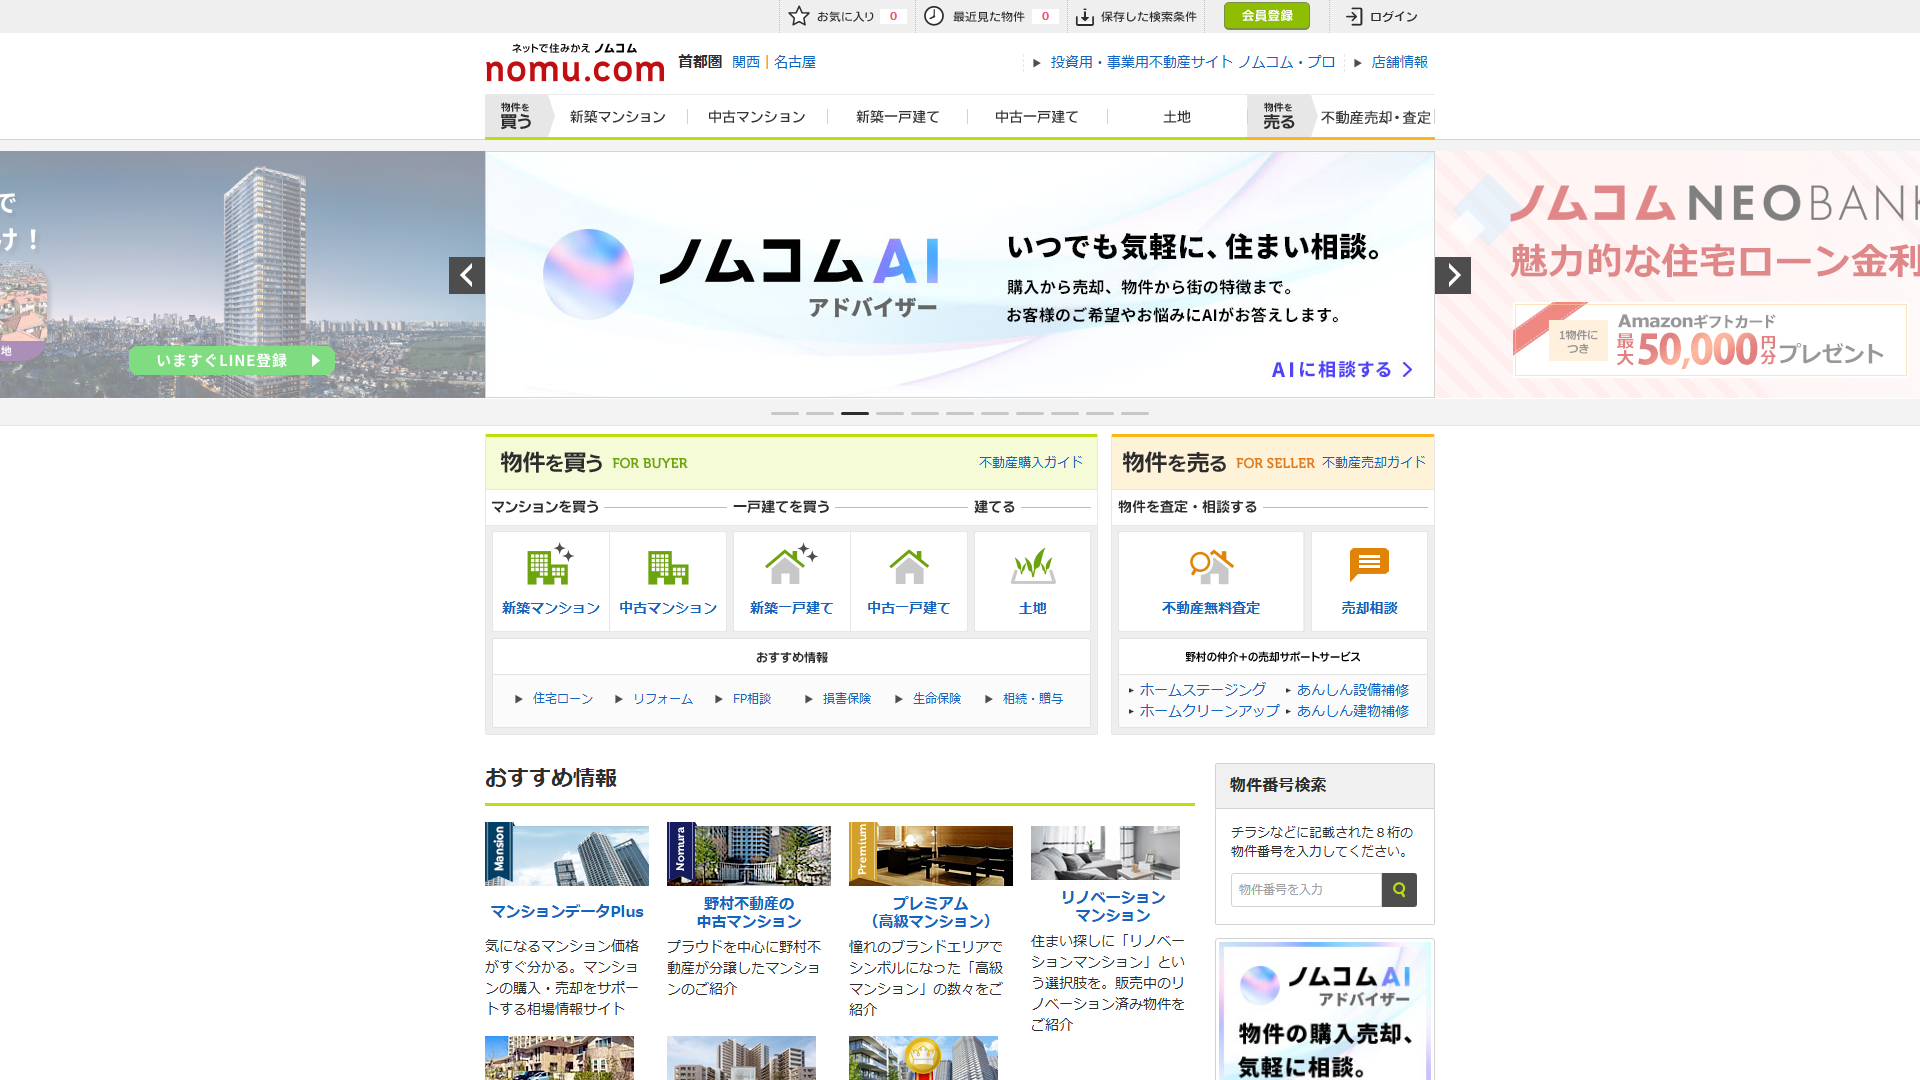
Task: Open 不動産売却ガイド link
Action: tap(1374, 462)
